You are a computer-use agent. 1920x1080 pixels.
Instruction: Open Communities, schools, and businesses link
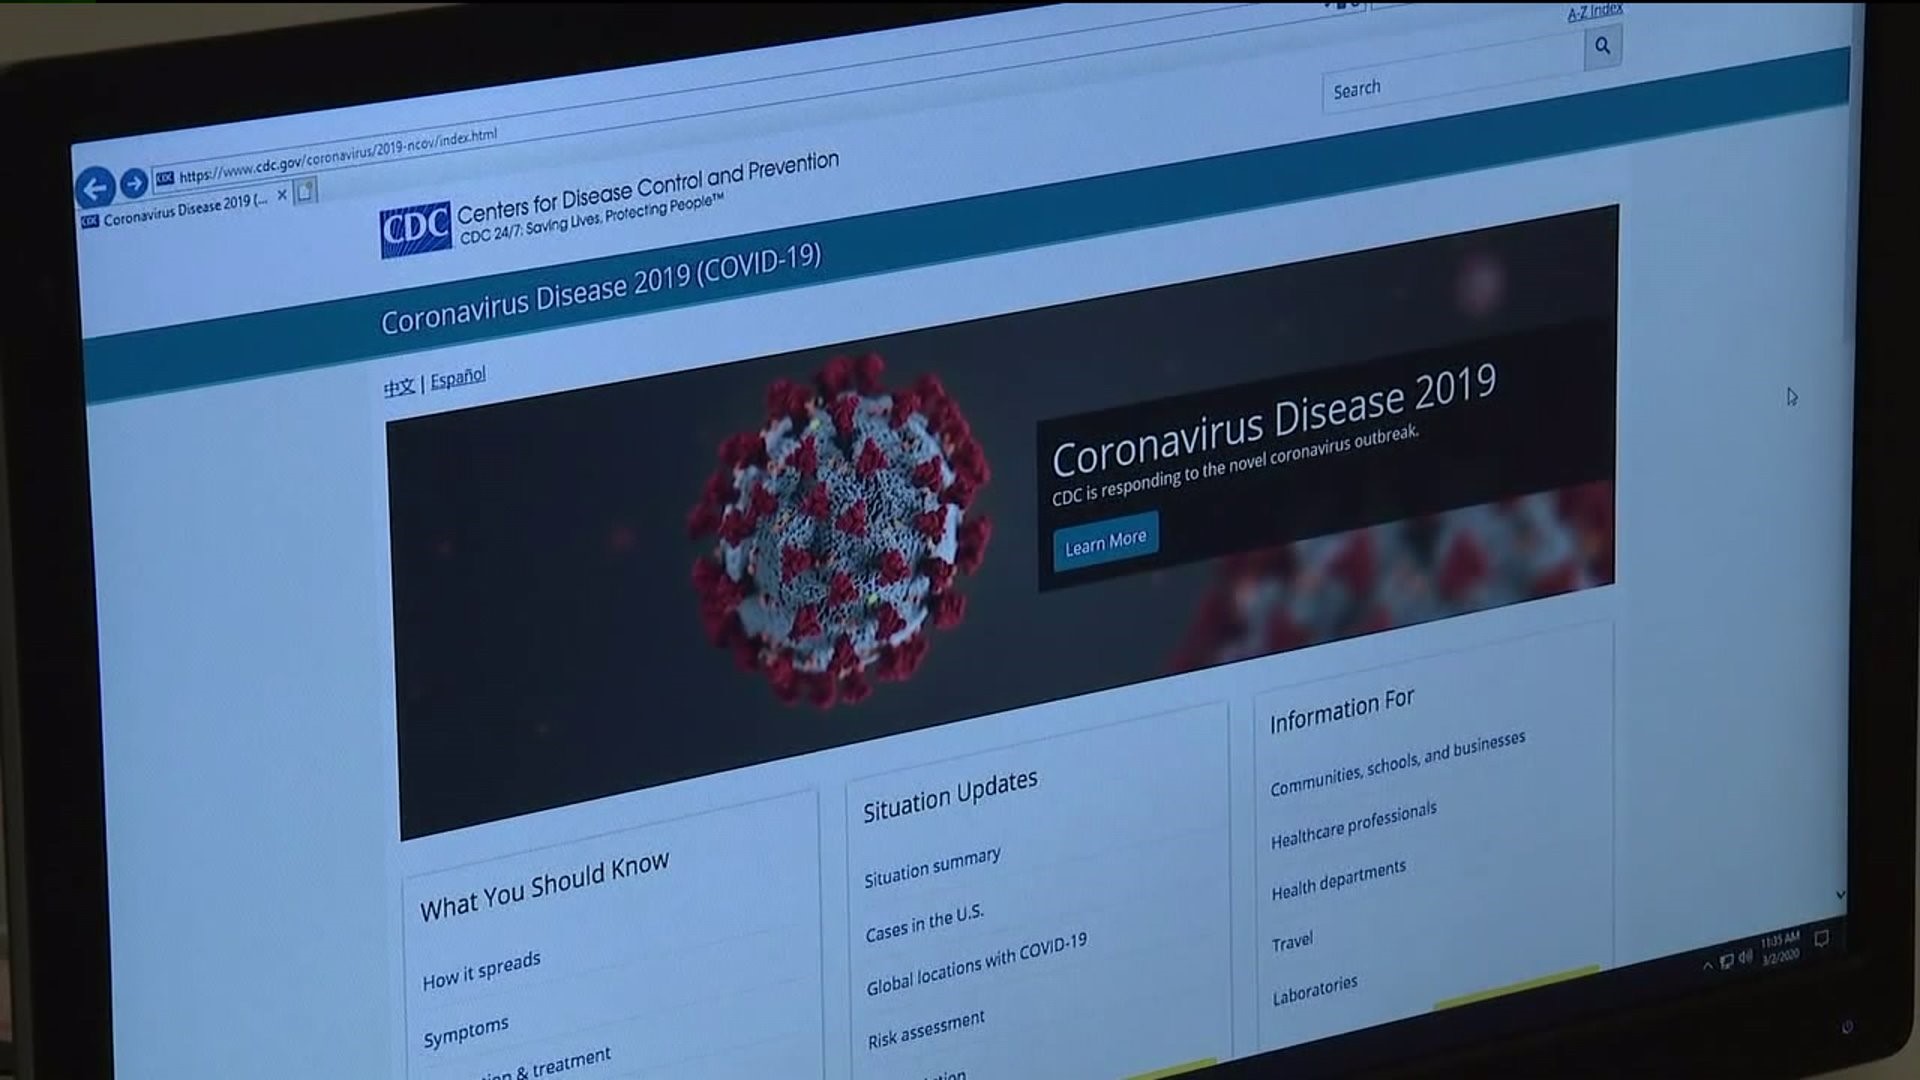1397,764
